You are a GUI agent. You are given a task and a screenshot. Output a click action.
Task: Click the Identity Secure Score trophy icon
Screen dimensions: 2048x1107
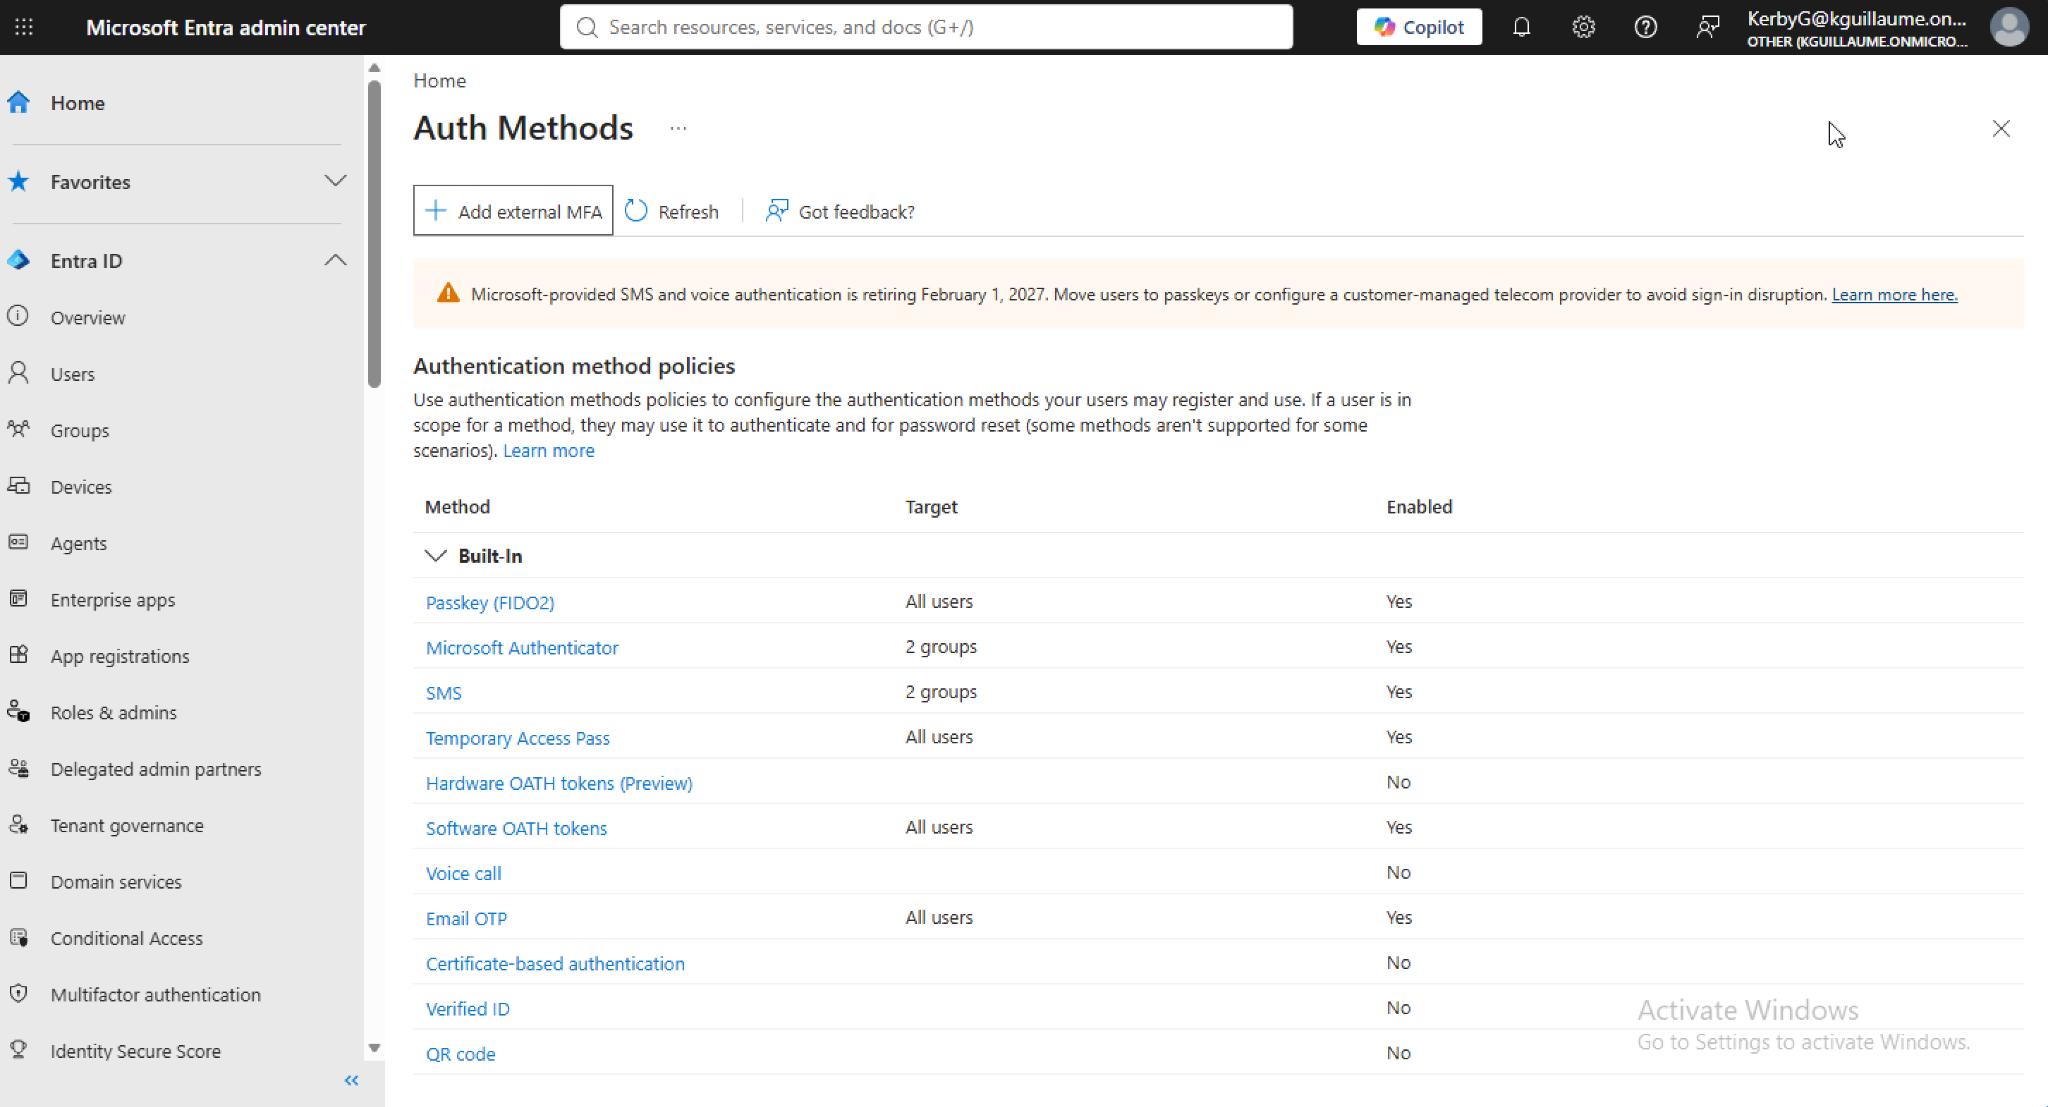18,1049
